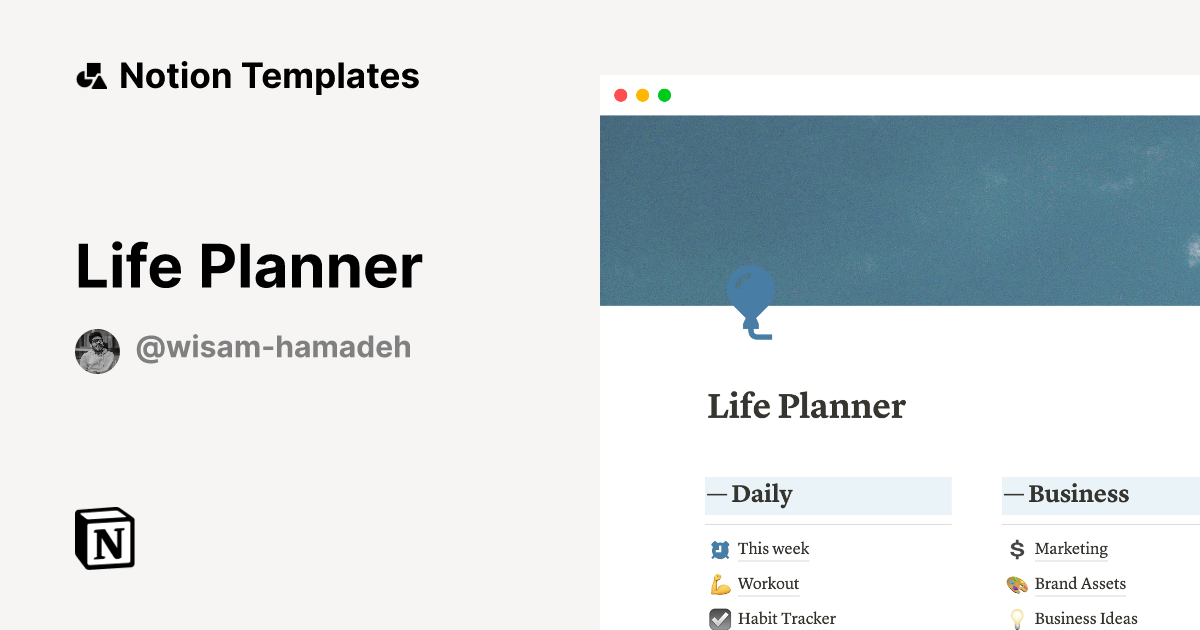Go to the Marketing page

pyautogui.click(x=1071, y=549)
